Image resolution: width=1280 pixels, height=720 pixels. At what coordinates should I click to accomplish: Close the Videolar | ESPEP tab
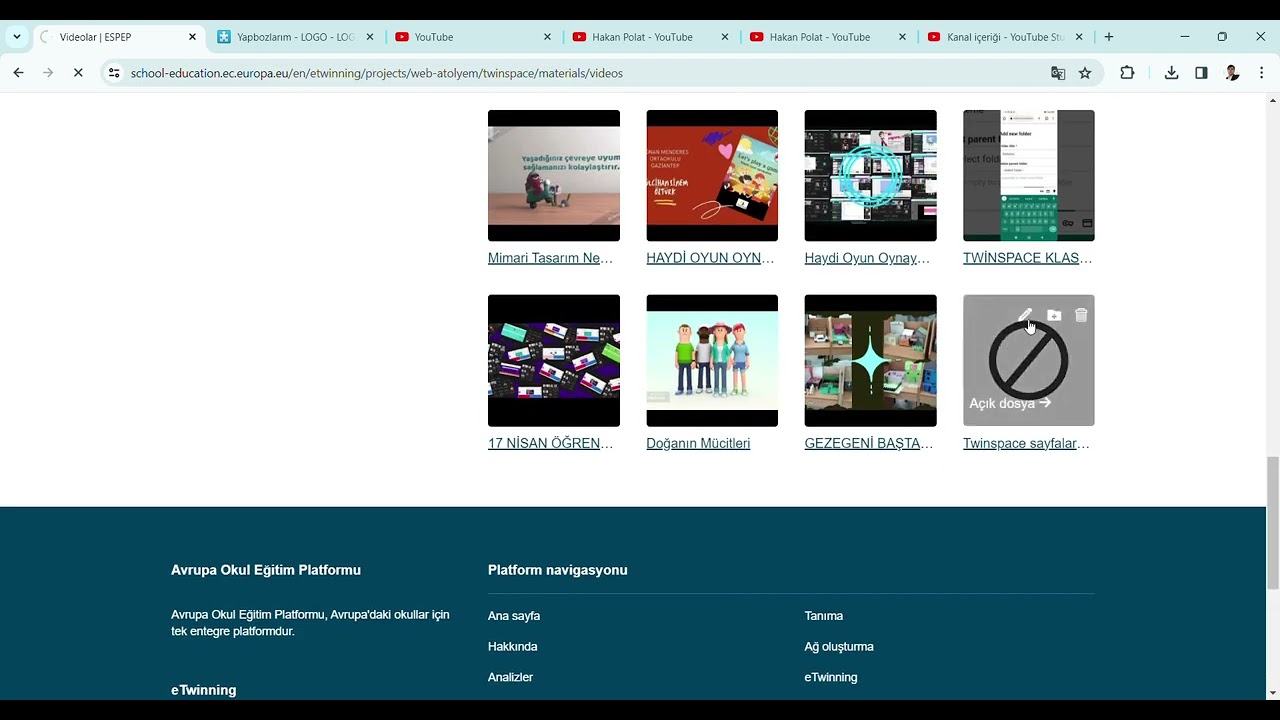192,37
